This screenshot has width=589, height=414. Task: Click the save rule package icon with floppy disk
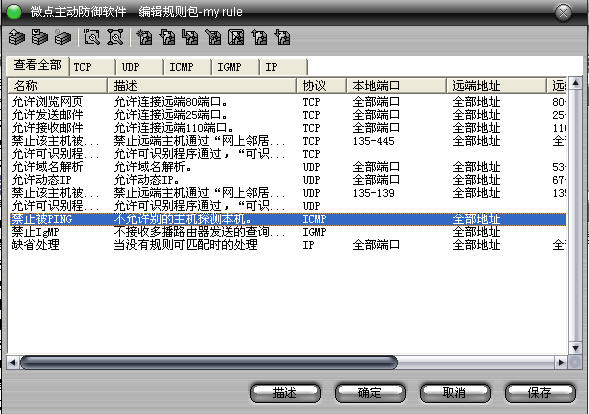click(x=39, y=37)
